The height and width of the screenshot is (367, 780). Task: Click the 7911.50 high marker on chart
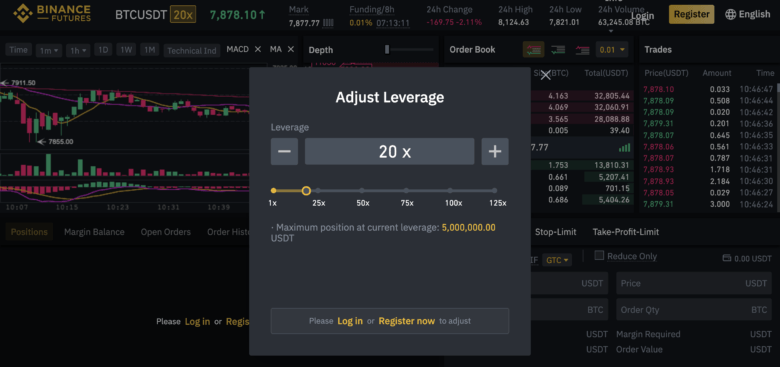coord(22,83)
